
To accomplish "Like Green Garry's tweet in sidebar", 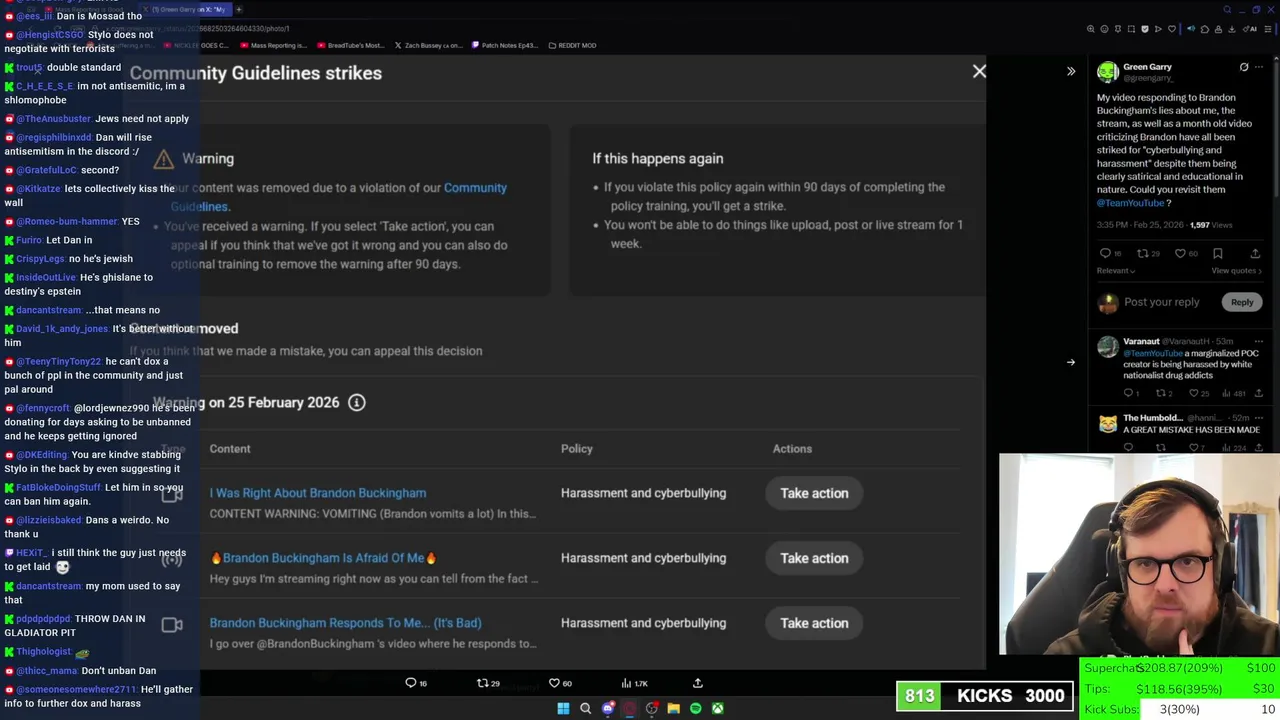I will click(x=1181, y=254).
